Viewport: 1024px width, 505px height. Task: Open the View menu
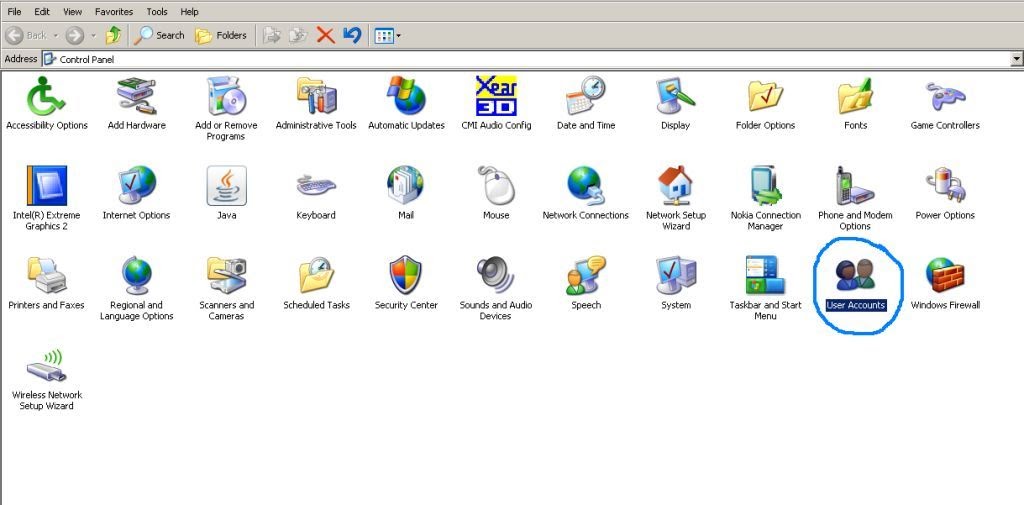(72, 12)
